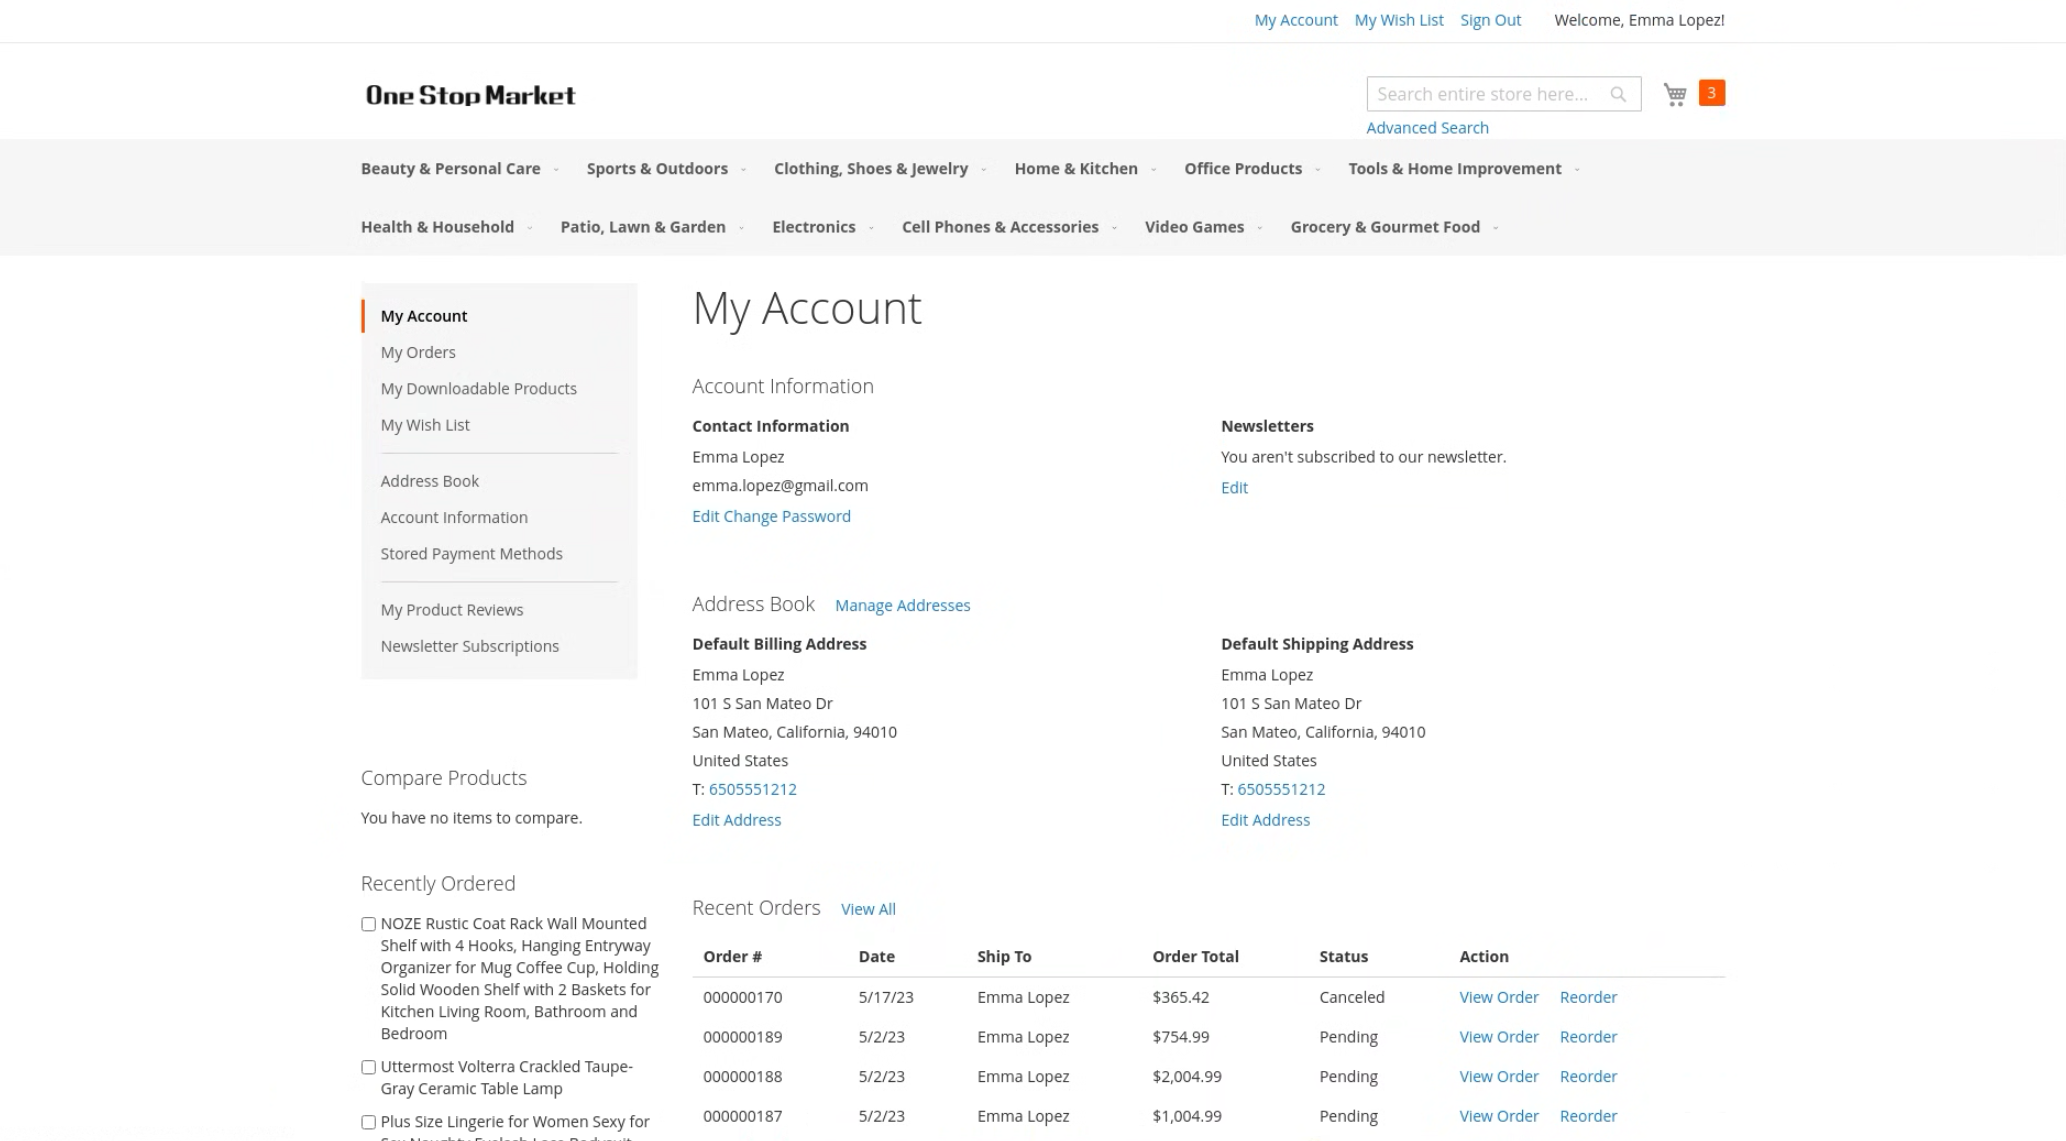Click the search magnifier icon

(x=1617, y=94)
